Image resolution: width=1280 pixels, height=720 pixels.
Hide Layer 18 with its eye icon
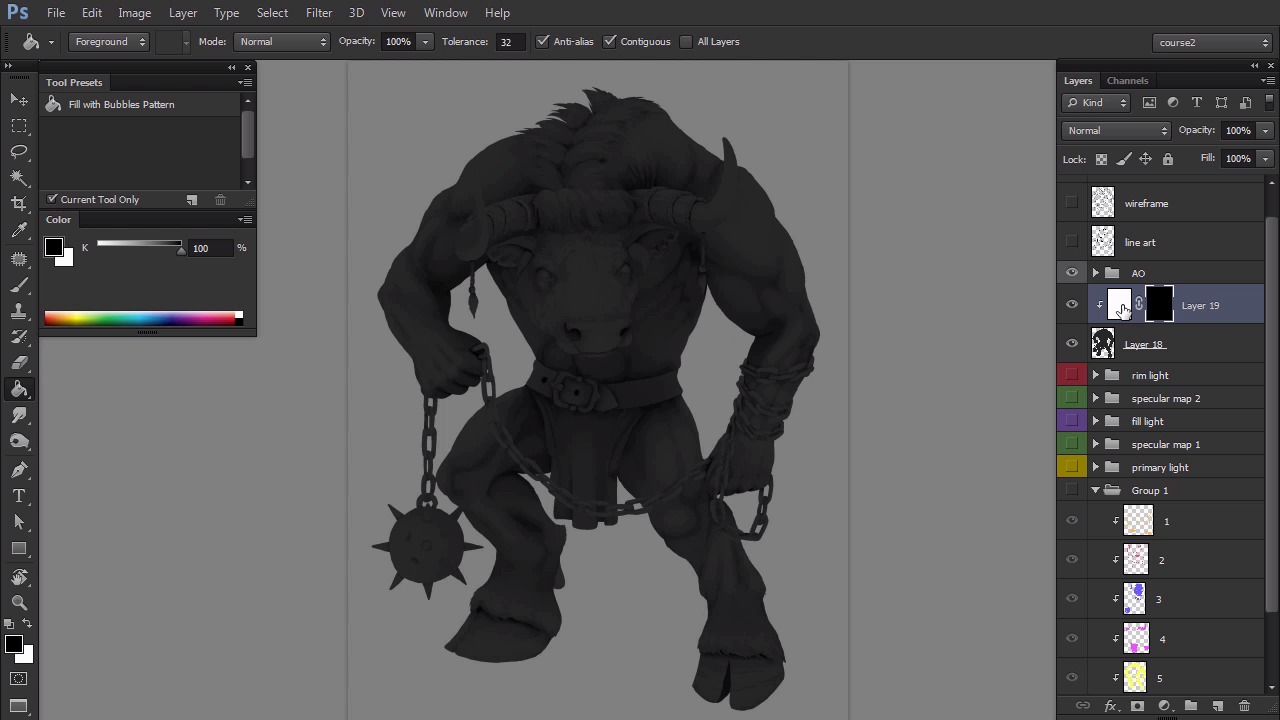(x=1072, y=344)
